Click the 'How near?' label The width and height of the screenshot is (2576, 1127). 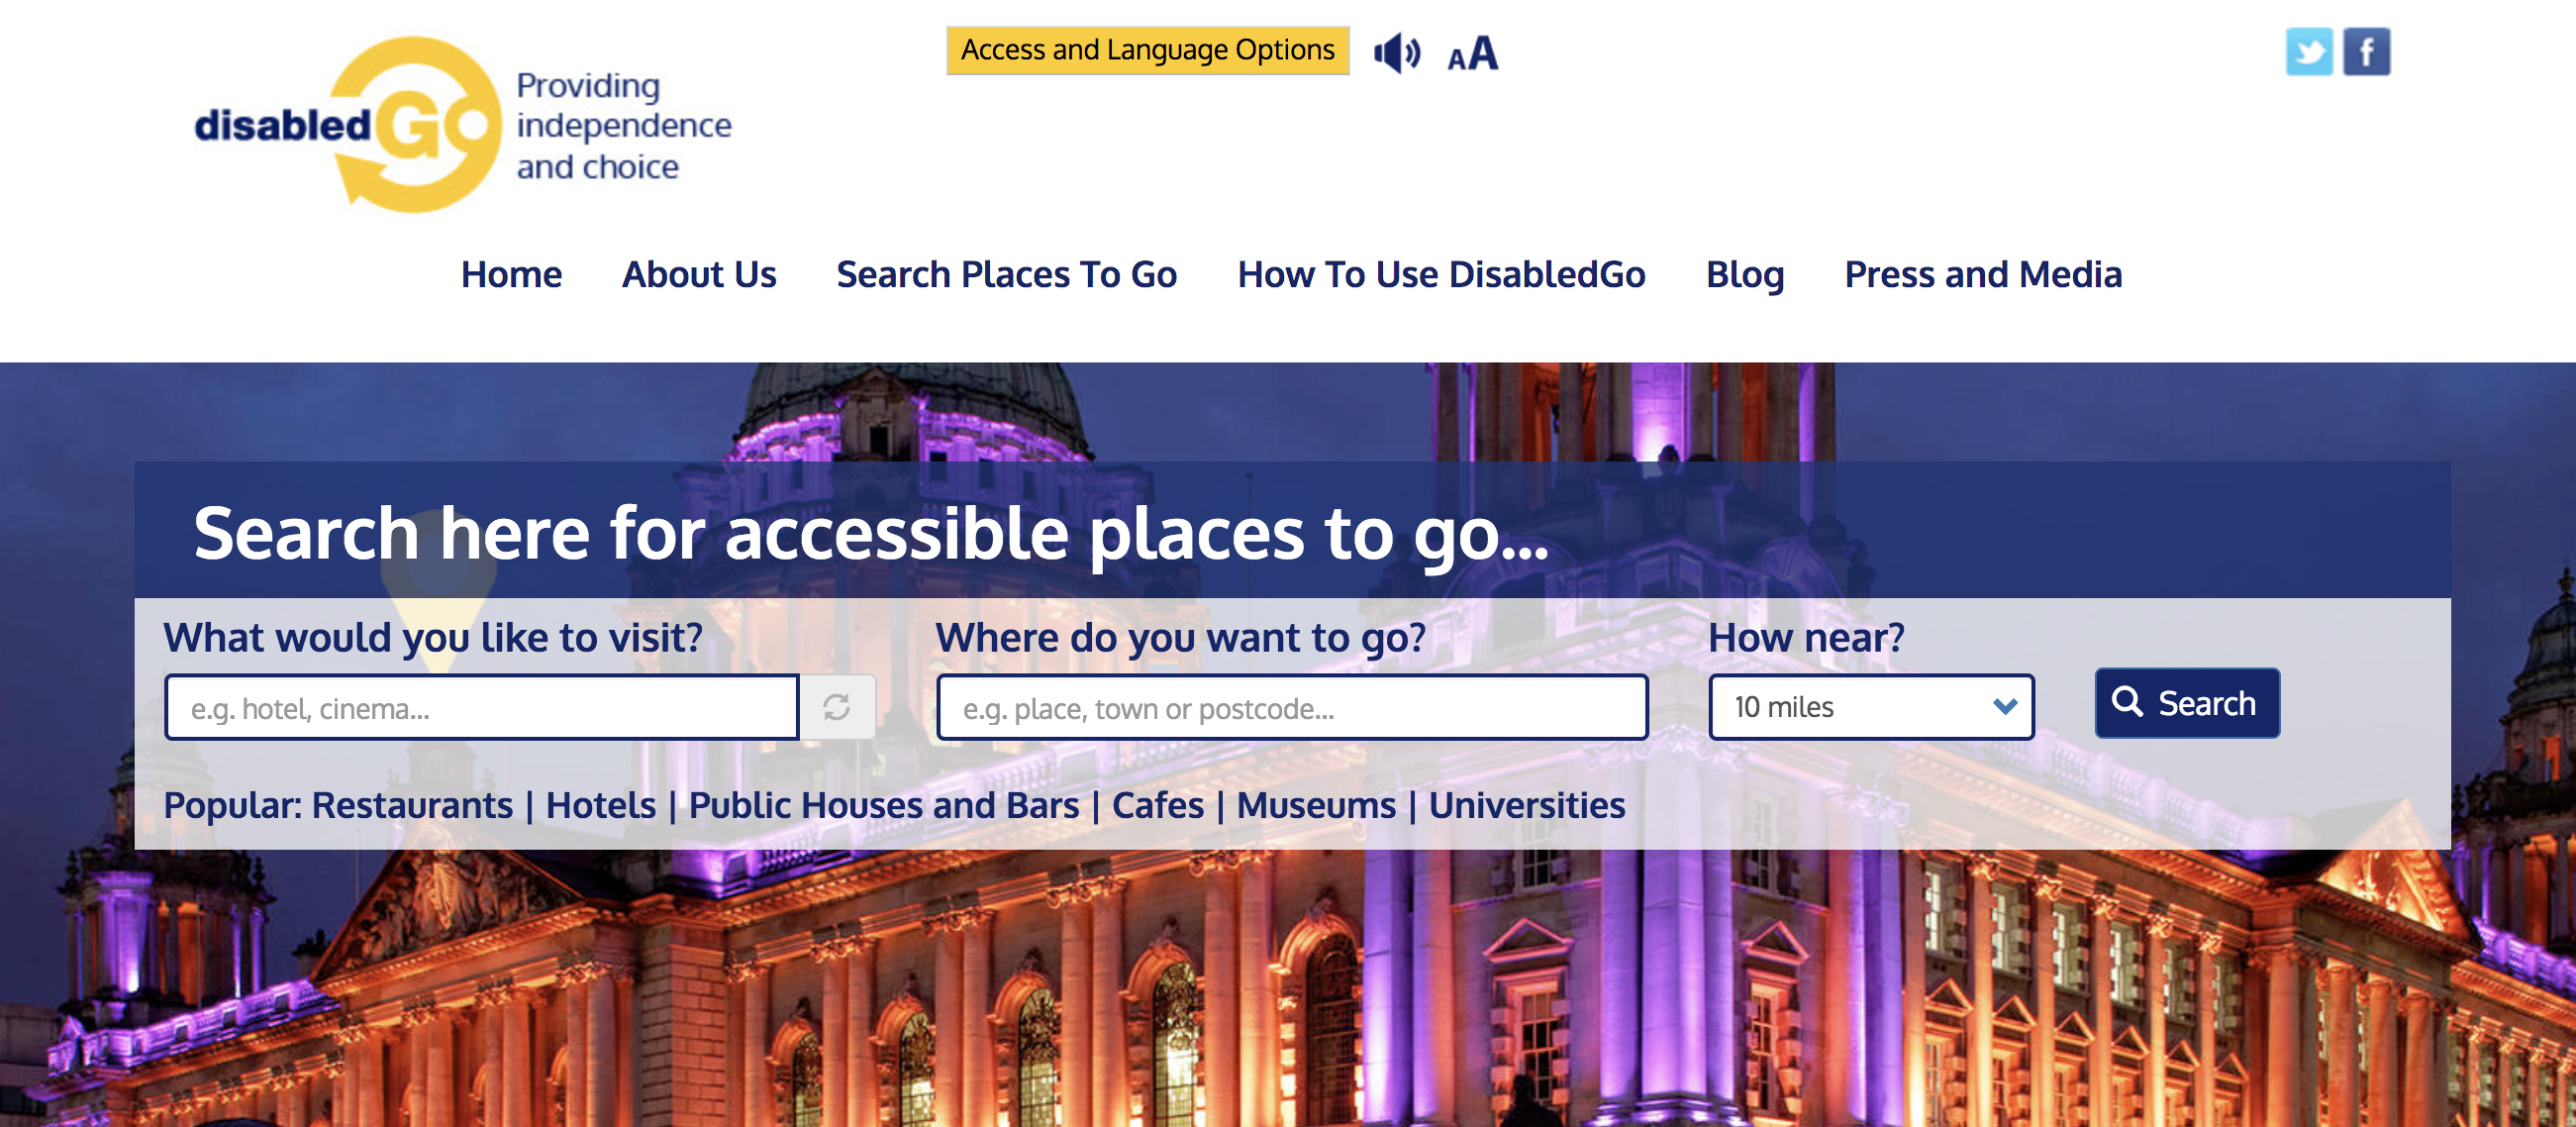1806,637
